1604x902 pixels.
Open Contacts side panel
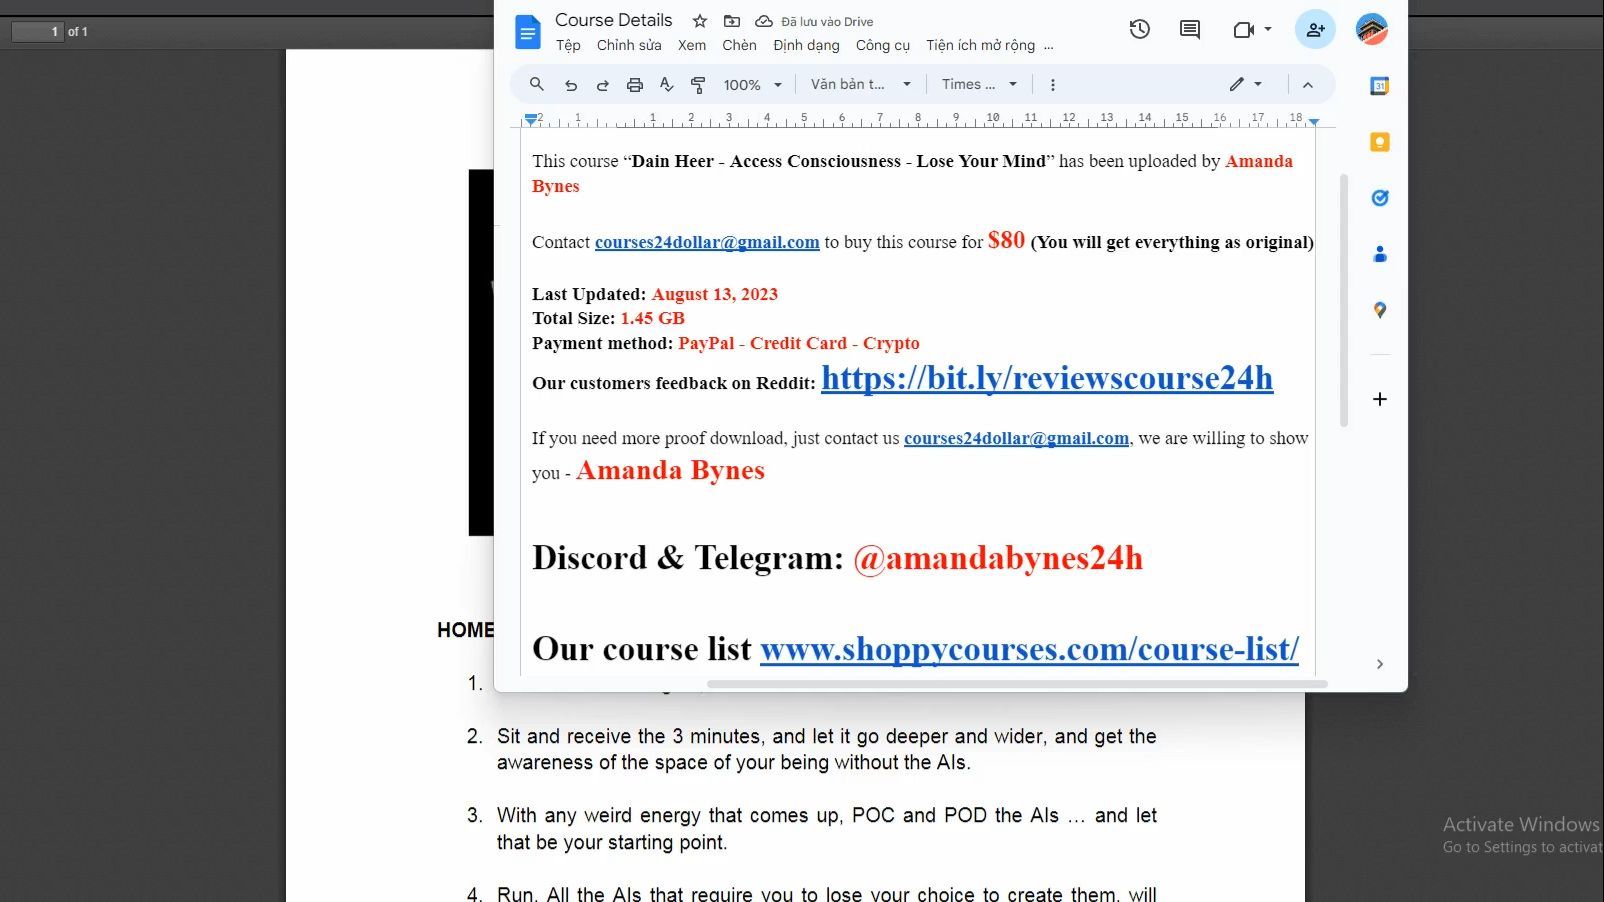click(1380, 254)
